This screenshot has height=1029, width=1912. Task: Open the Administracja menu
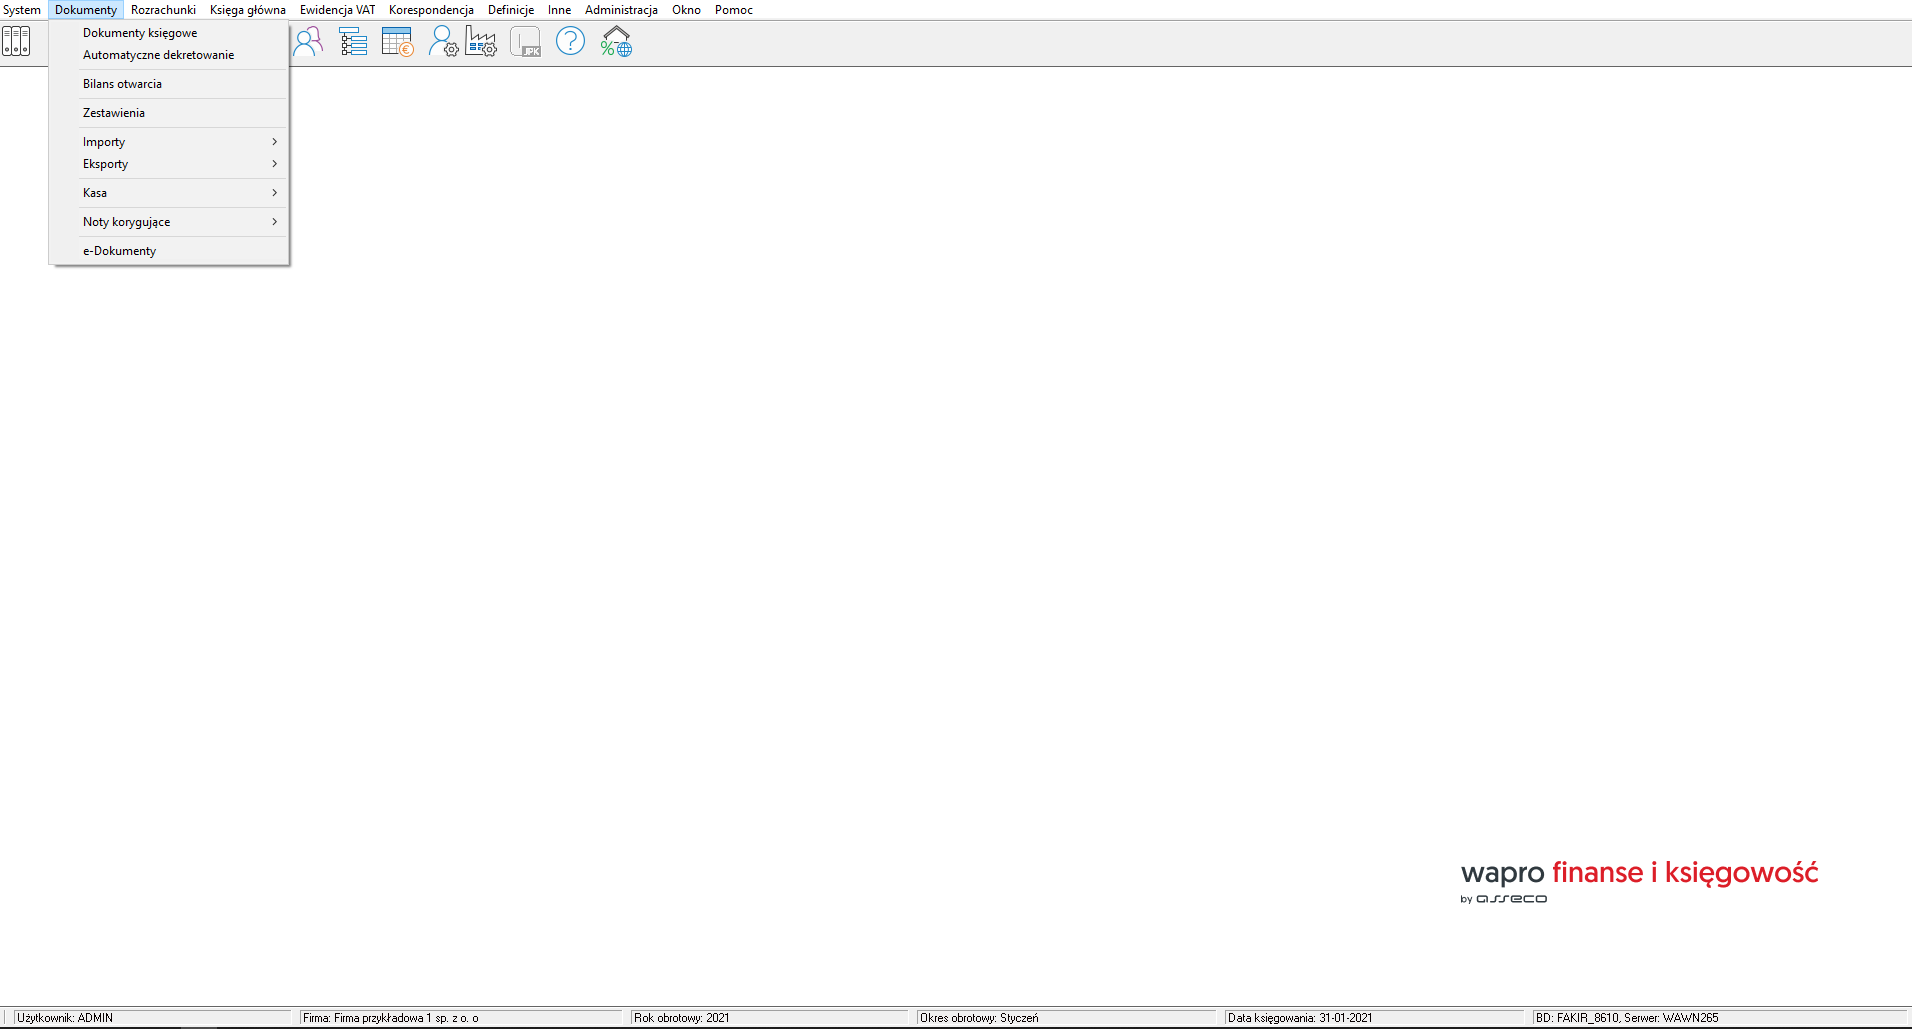coord(621,10)
